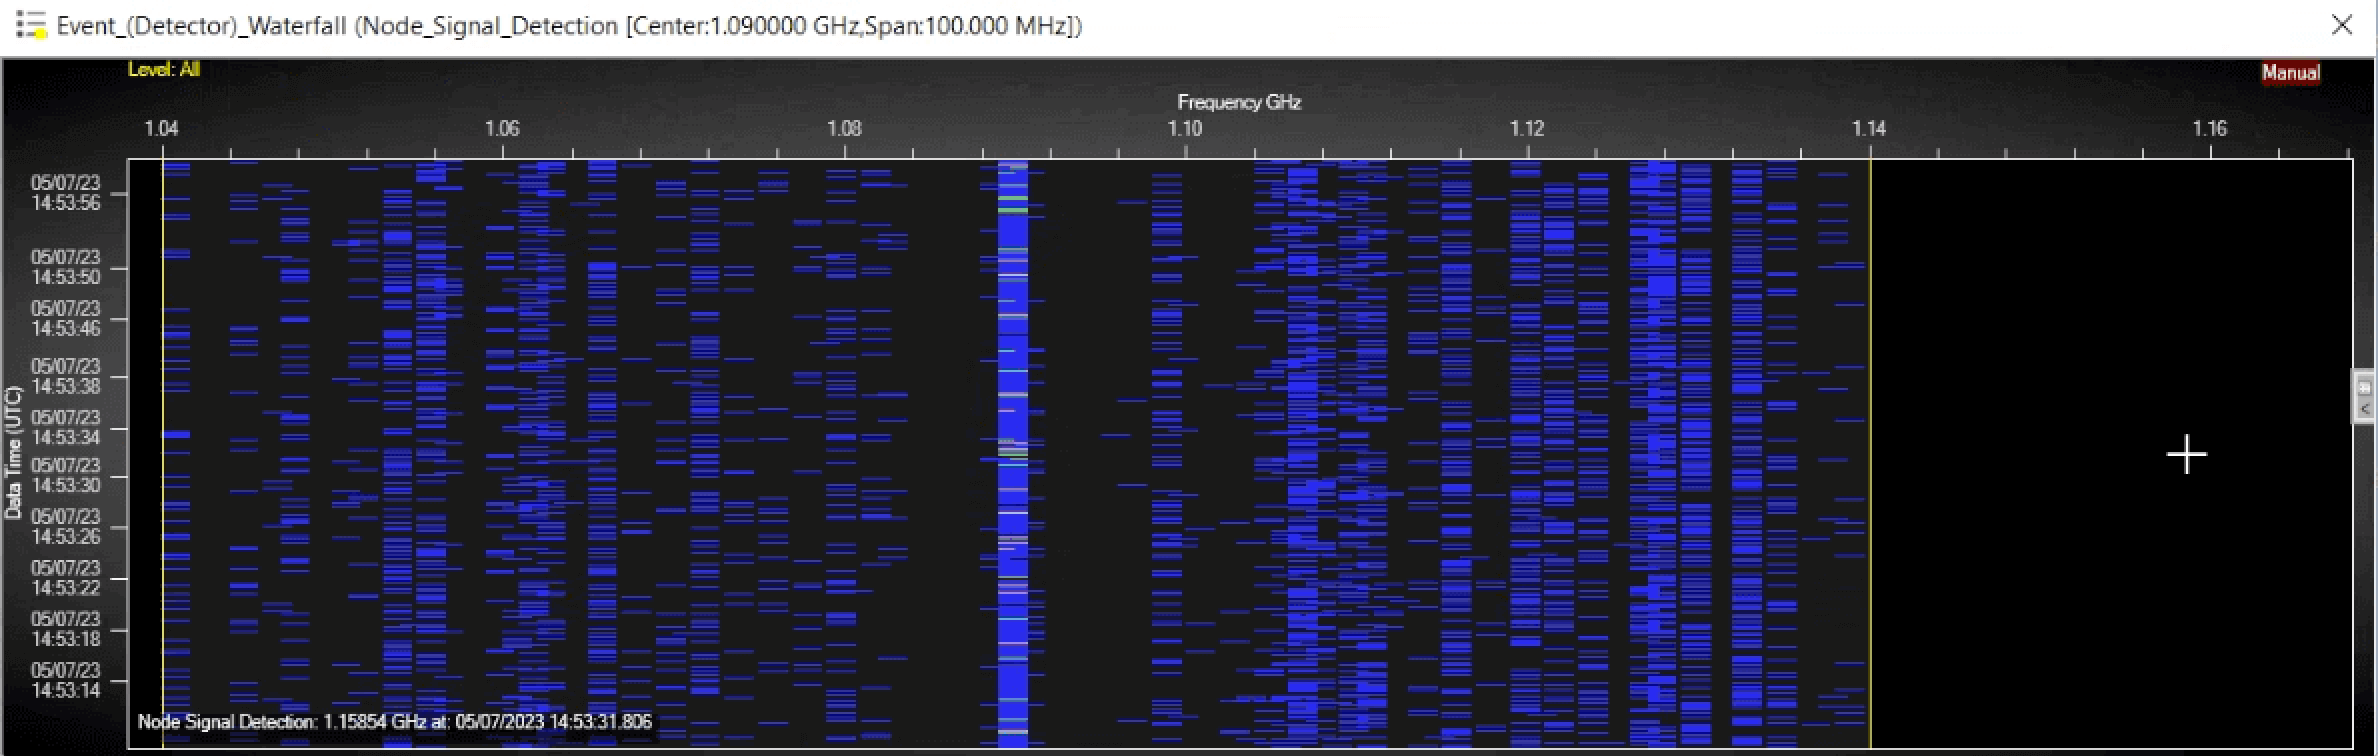Click the yellow span marker line at 1.04 GHz

(163, 450)
